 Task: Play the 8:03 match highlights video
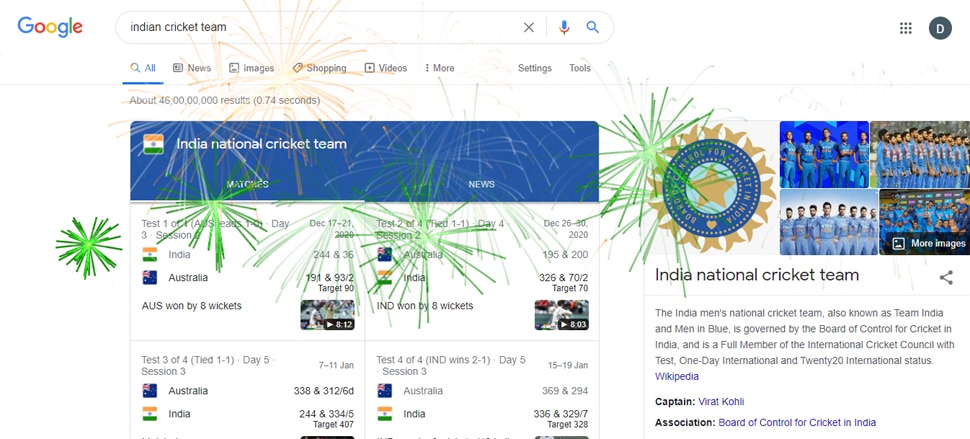[561, 315]
